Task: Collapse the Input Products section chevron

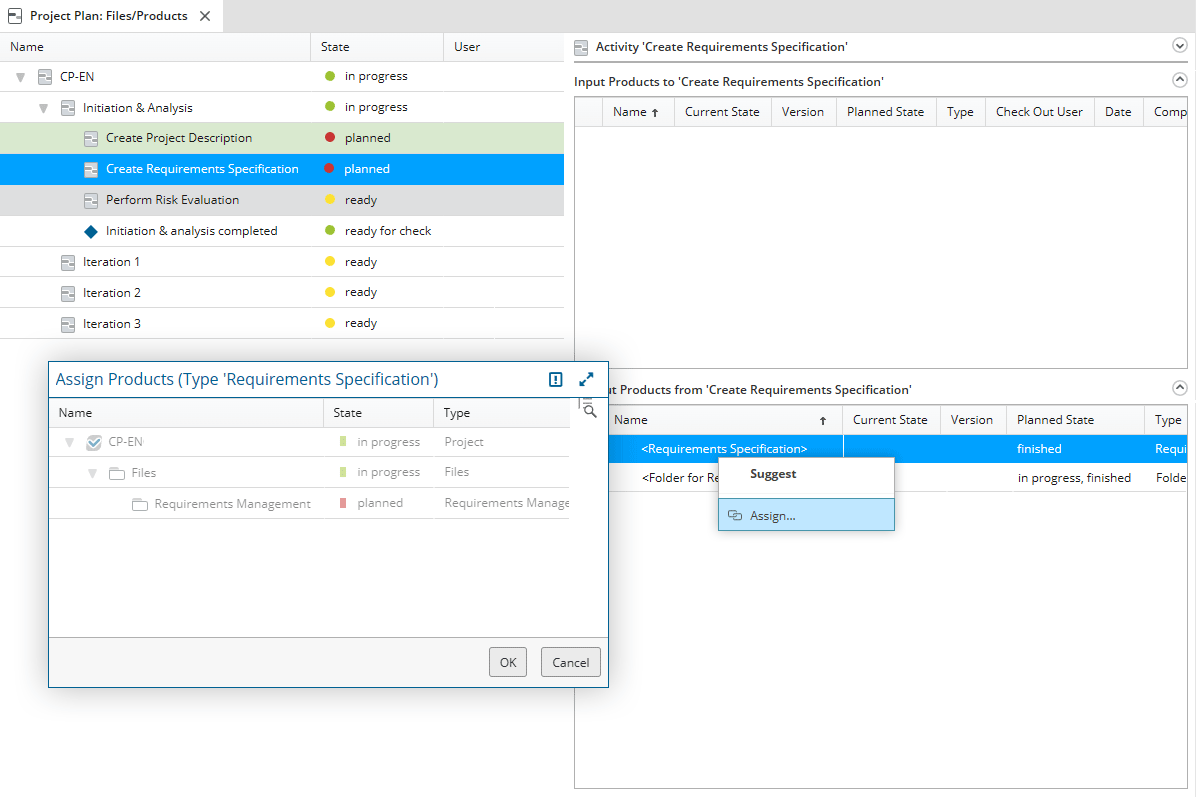Action: click(x=1179, y=81)
